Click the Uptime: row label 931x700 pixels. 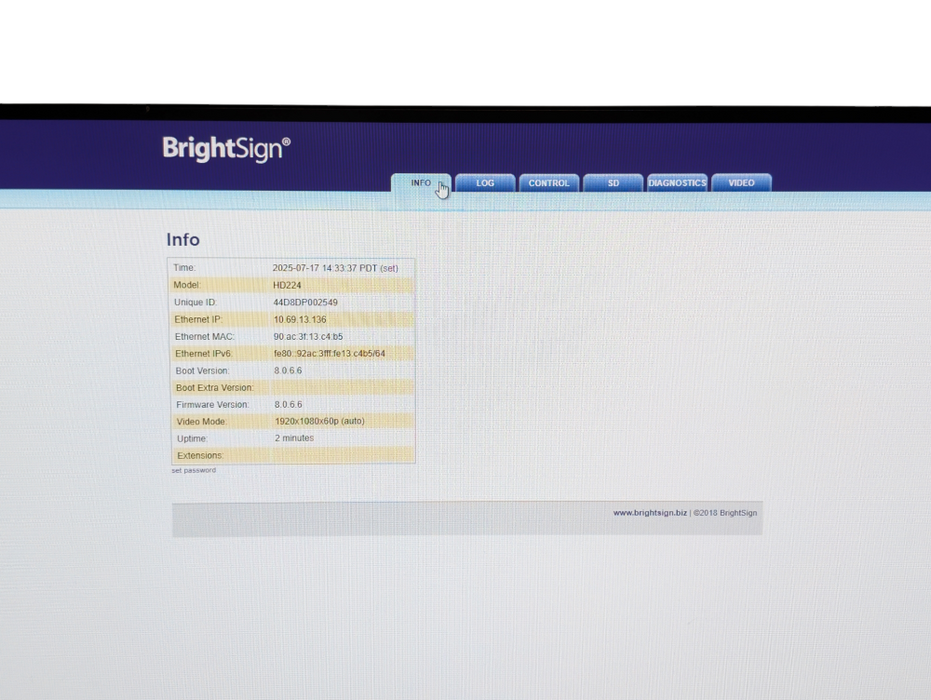tap(192, 439)
